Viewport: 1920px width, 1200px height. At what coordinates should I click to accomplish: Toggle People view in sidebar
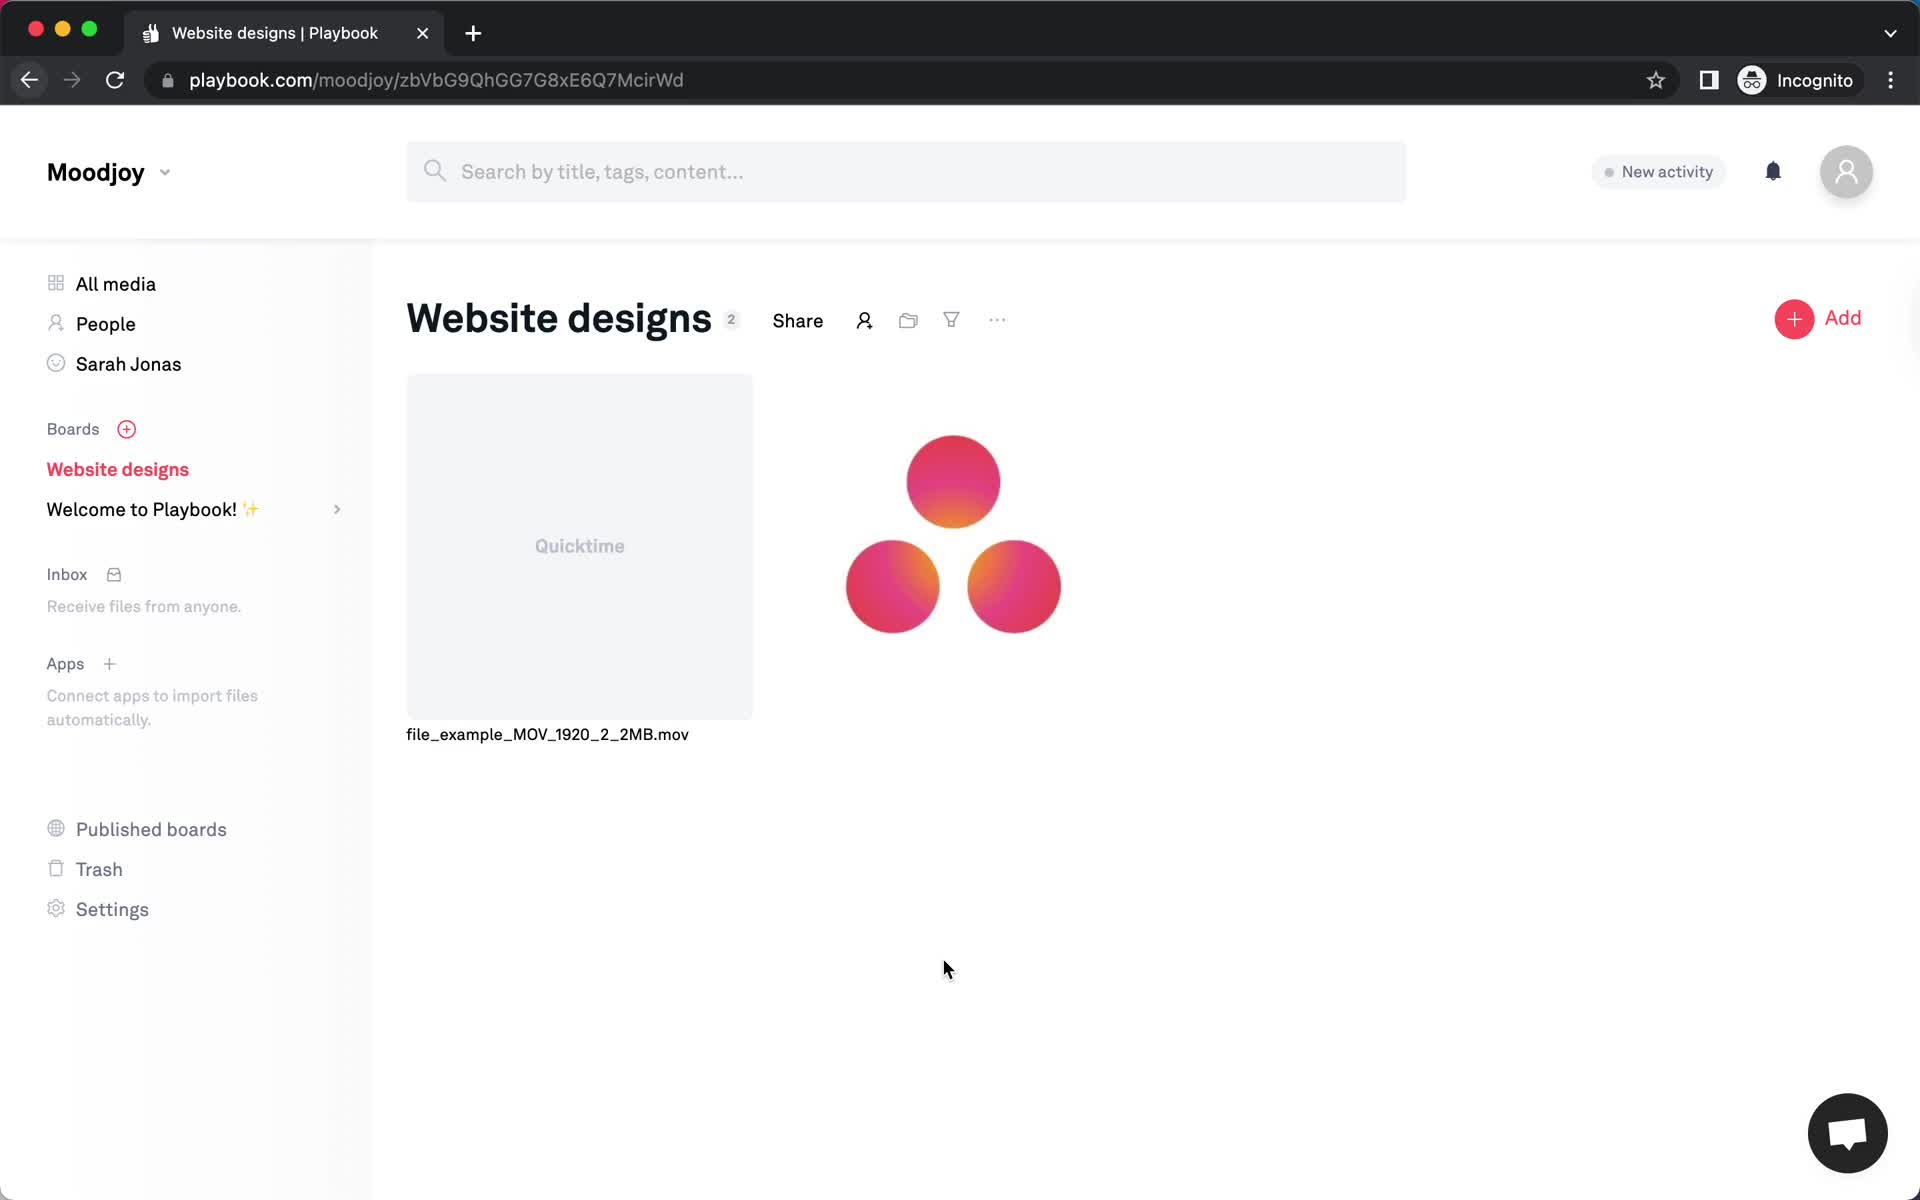tap(105, 324)
